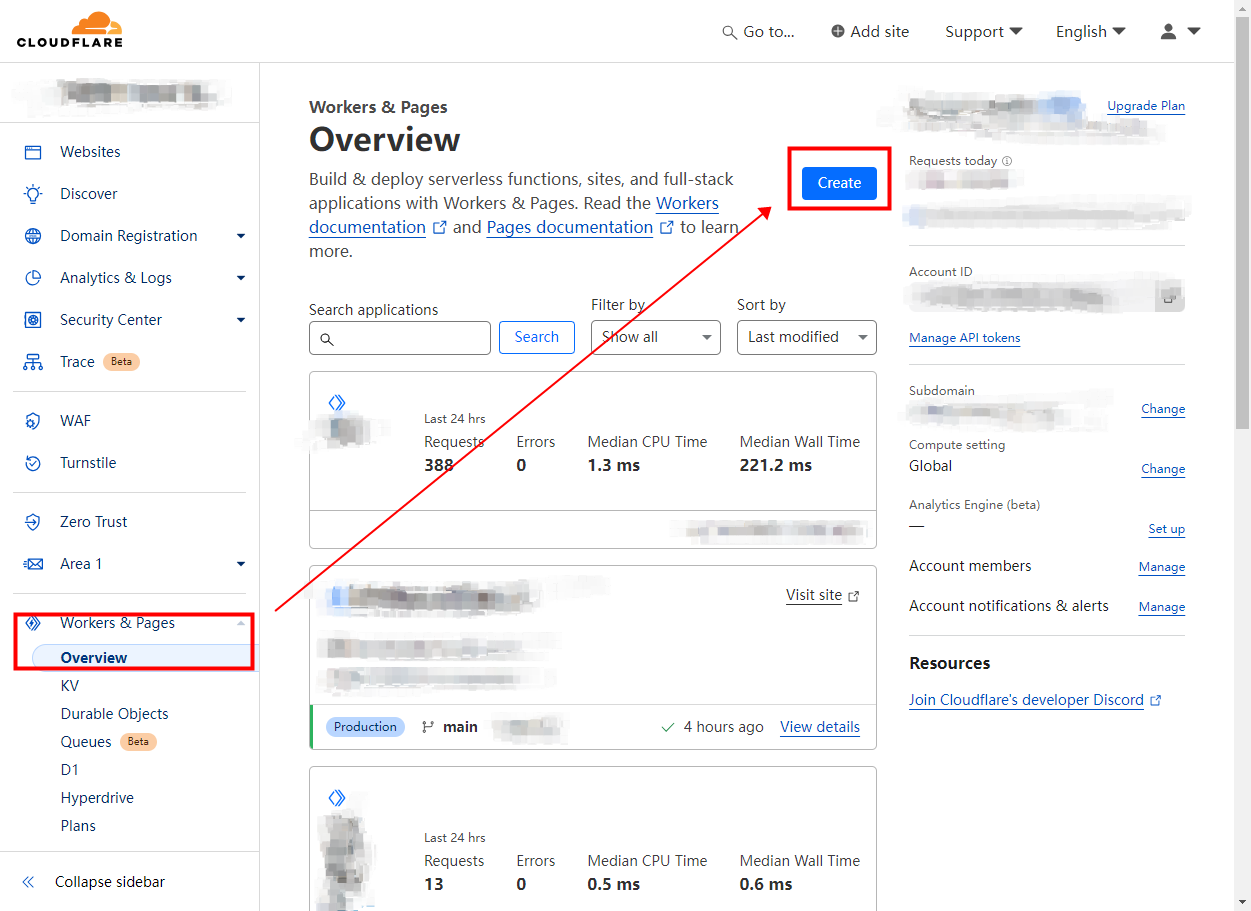Expand the Support dropdown
Viewport: 1251px width, 911px height.
pyautogui.click(x=983, y=32)
